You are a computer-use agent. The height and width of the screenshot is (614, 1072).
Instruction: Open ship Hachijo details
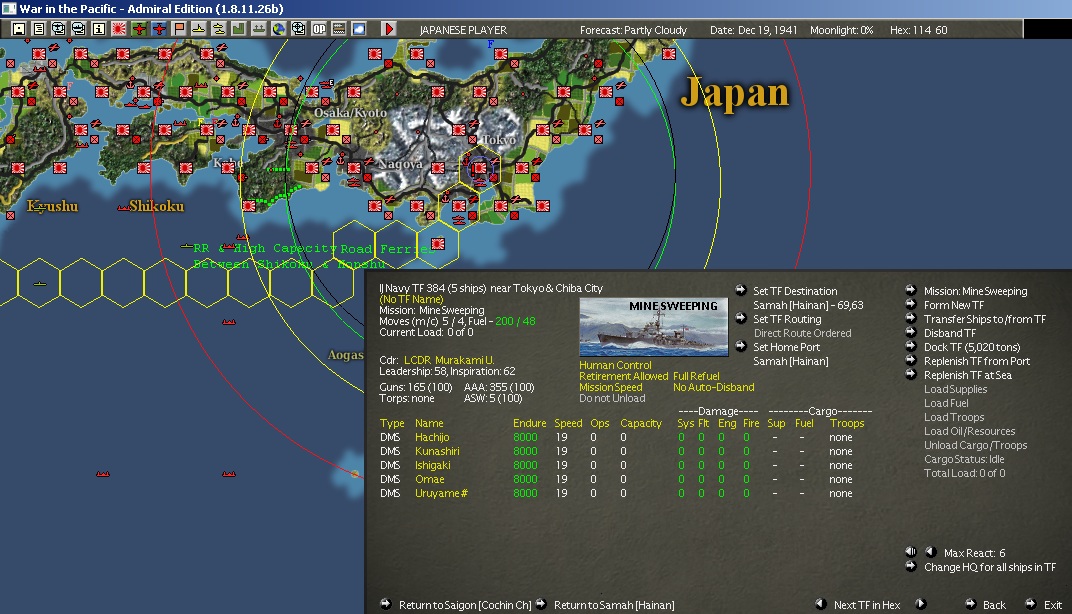coord(432,437)
